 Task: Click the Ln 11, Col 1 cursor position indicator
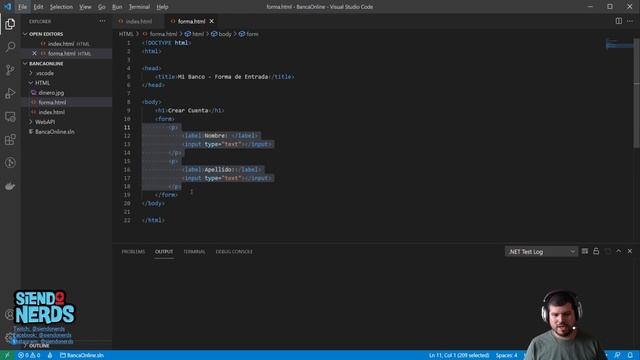pyautogui.click(x=459, y=355)
